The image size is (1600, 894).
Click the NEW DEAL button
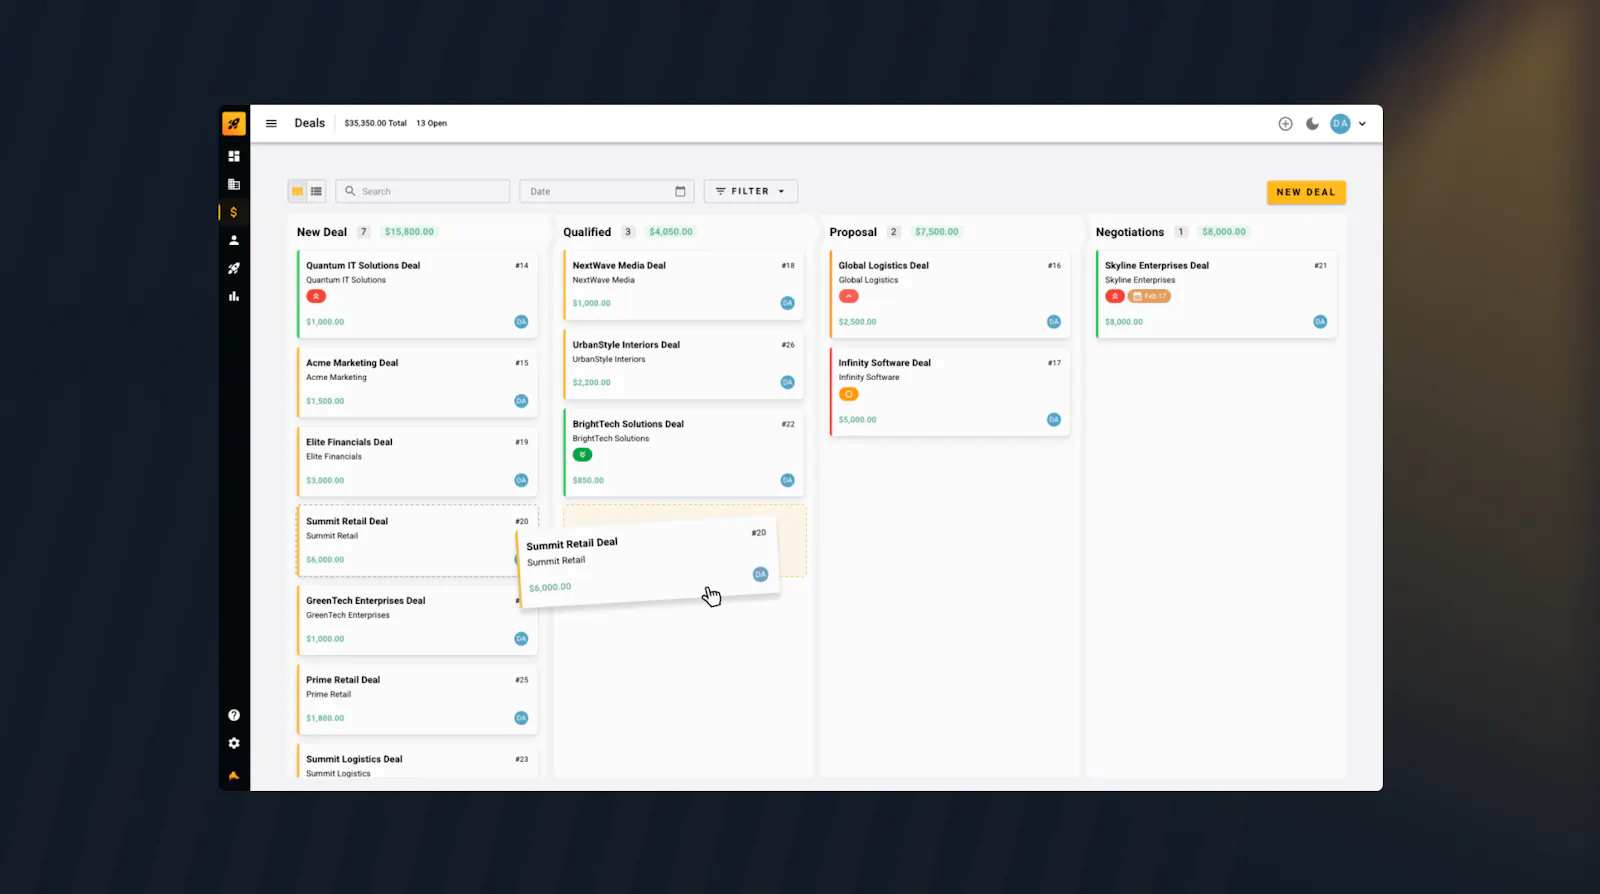point(1306,192)
